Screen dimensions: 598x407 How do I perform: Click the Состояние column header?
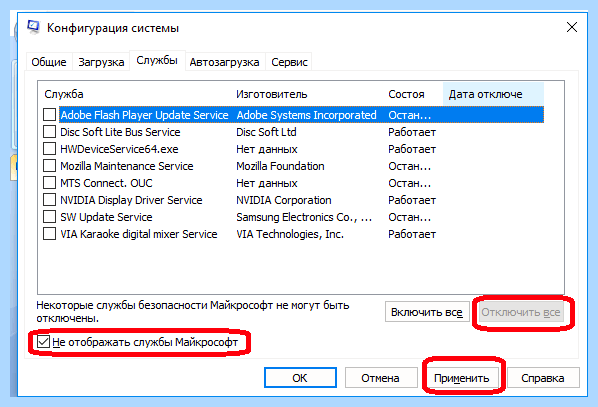(x=406, y=94)
